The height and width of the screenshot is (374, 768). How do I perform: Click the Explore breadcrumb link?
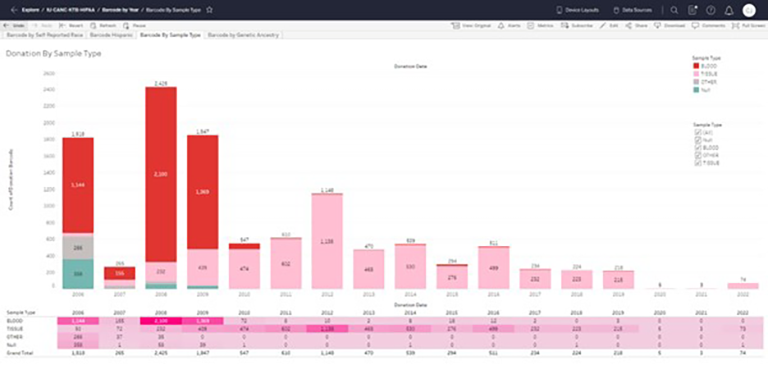tap(30, 10)
